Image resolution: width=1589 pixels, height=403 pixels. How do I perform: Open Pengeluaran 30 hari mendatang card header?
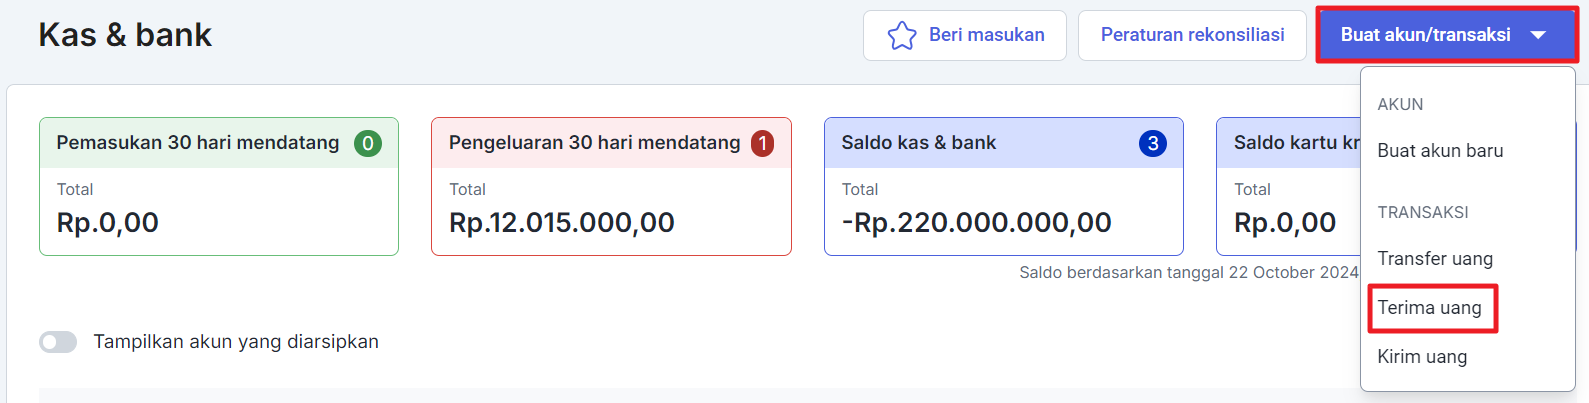(611, 143)
